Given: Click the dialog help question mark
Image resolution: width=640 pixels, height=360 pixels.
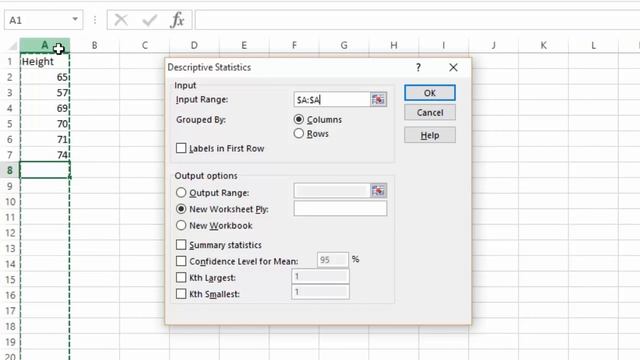Looking at the screenshot, I should [418, 67].
